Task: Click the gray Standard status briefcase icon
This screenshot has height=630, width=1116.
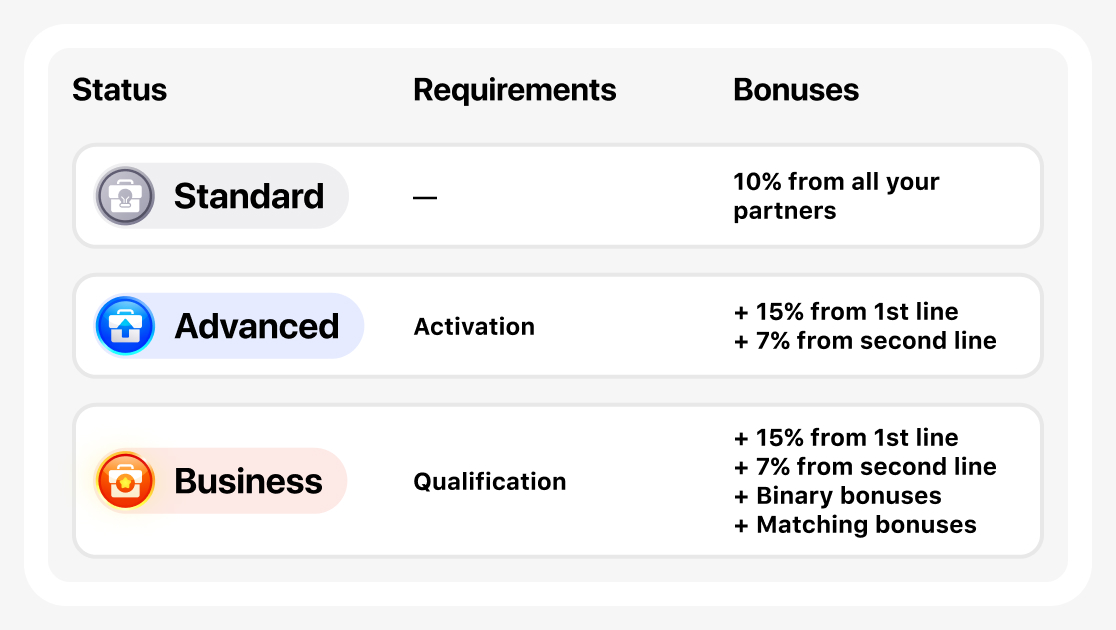Action: 125,196
